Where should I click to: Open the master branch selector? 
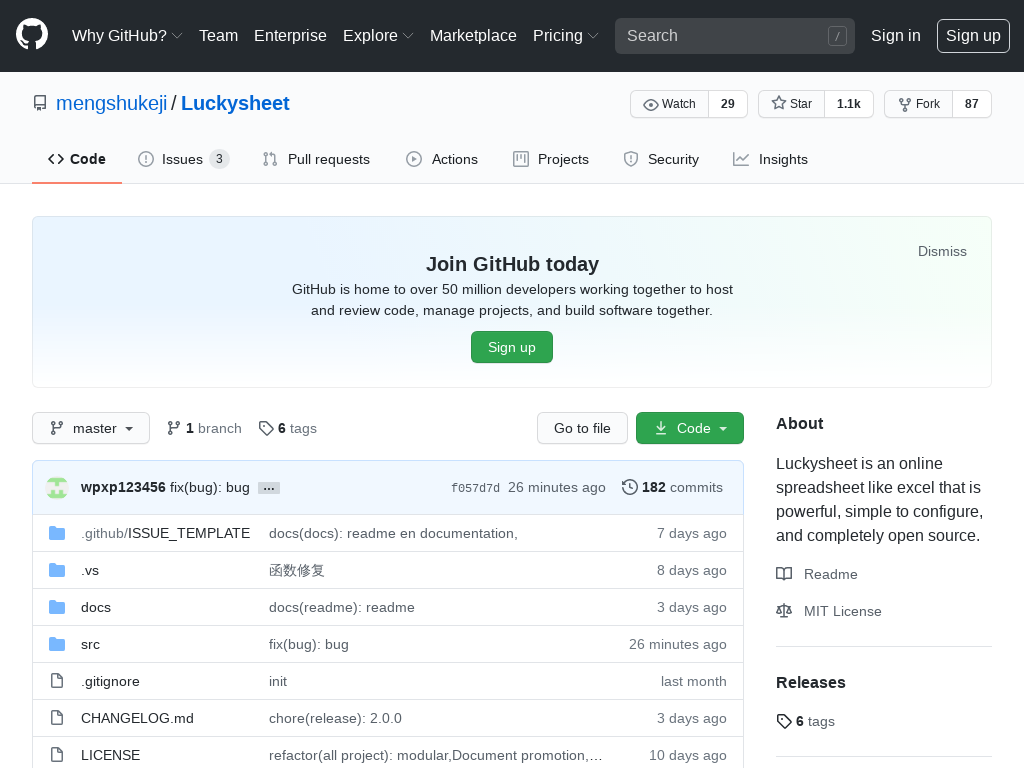pyautogui.click(x=91, y=428)
